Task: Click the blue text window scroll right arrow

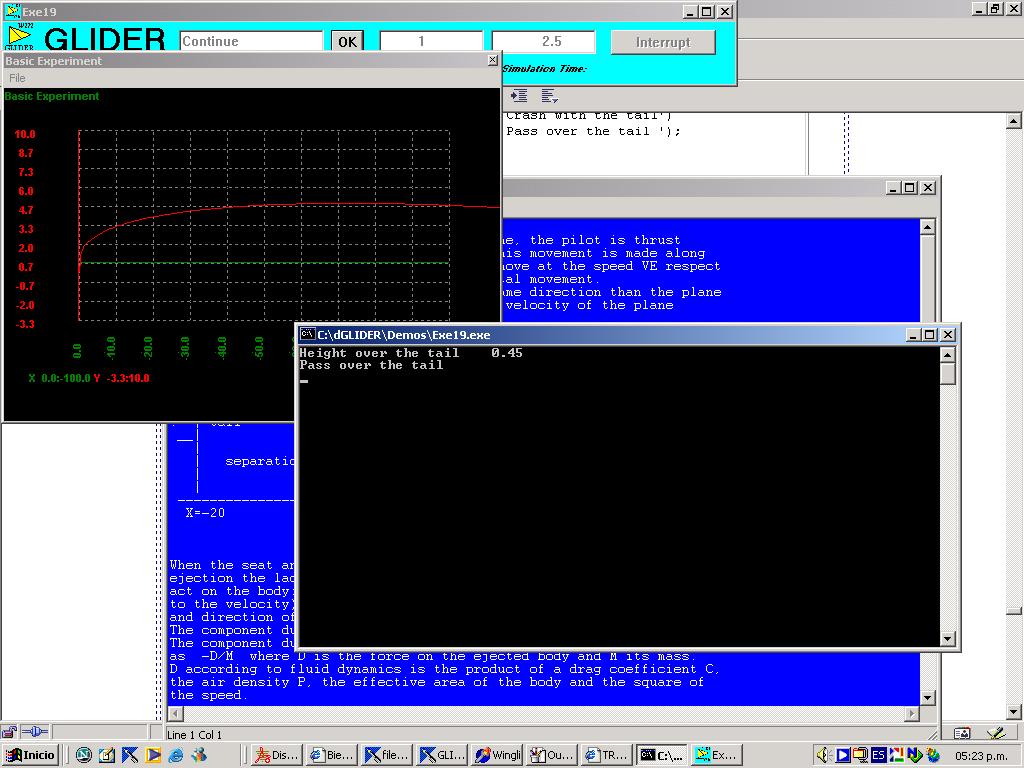Action: [912, 713]
